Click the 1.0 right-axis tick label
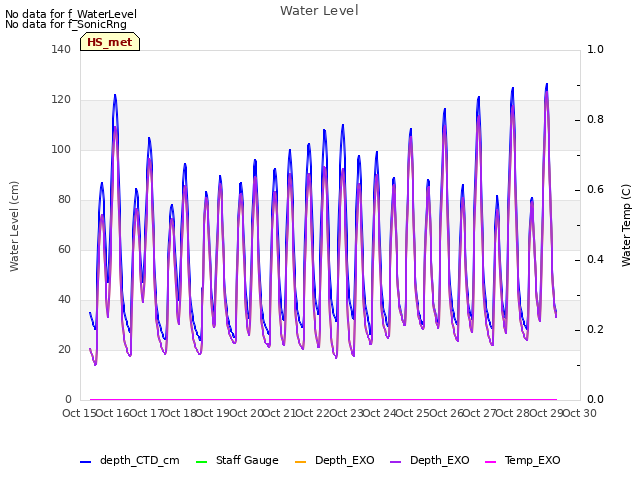This screenshot has width=640, height=480. [595, 49]
